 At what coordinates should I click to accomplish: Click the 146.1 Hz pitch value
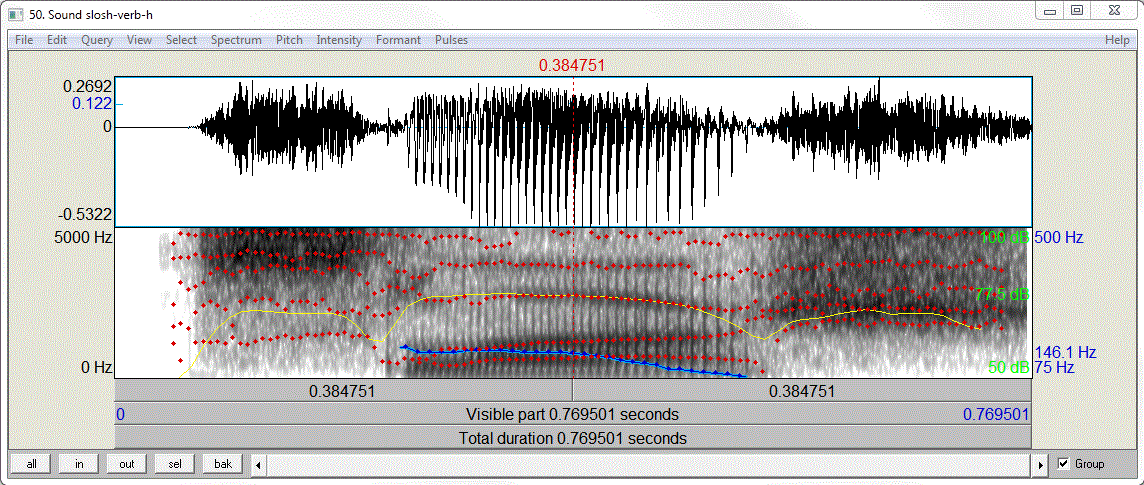coord(1065,352)
